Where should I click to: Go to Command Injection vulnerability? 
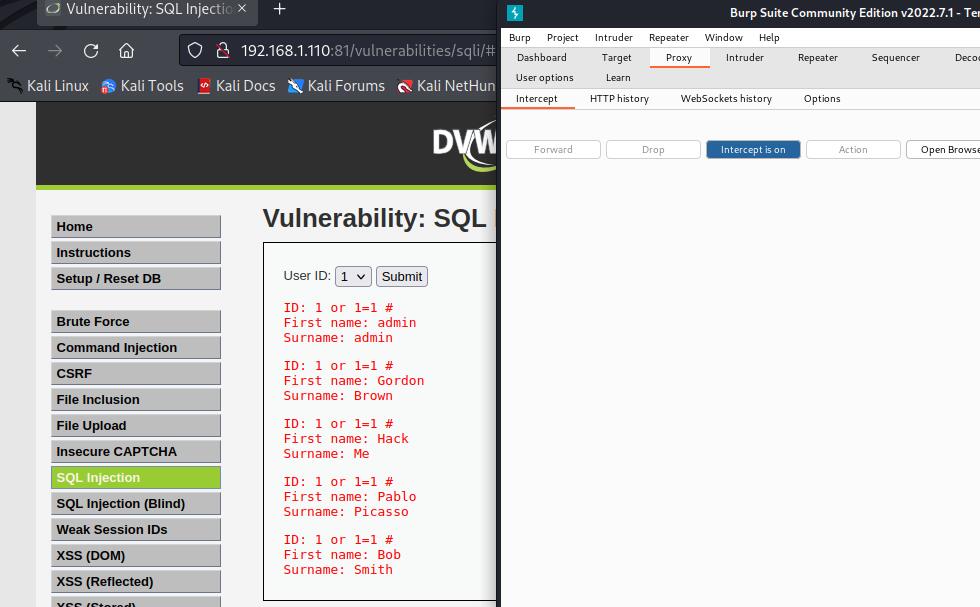tap(136, 348)
